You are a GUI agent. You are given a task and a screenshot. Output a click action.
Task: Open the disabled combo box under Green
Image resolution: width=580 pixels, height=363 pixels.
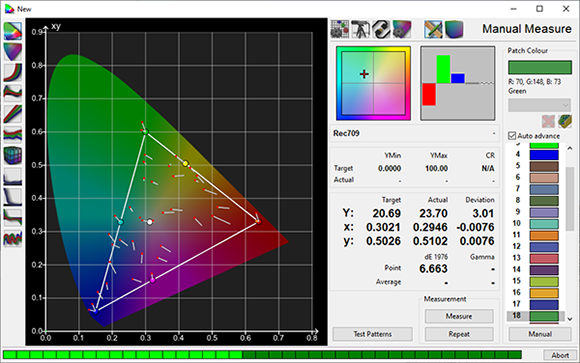pos(540,105)
